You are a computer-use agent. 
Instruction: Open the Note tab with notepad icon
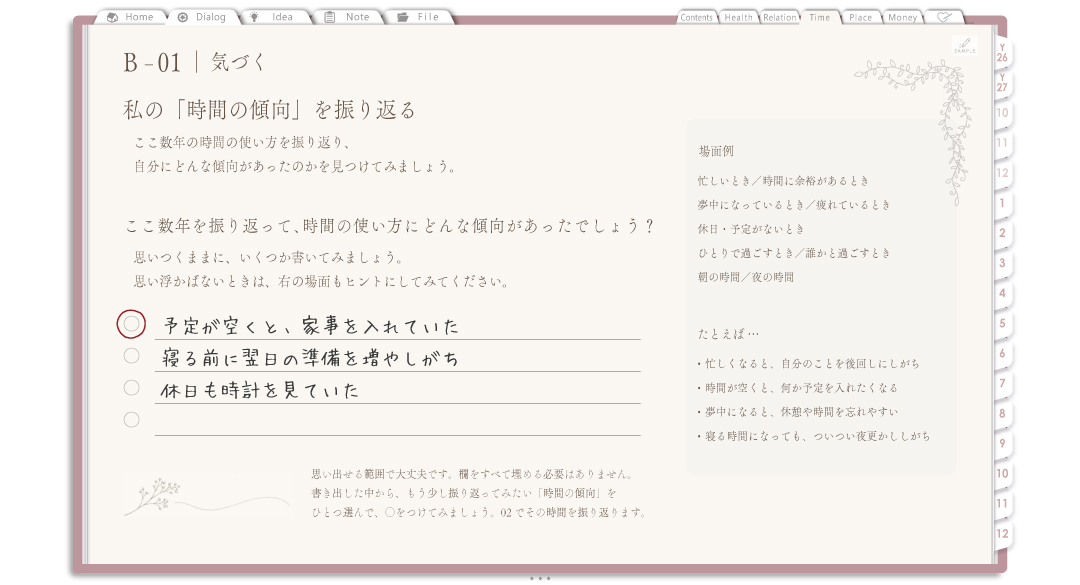(x=348, y=17)
